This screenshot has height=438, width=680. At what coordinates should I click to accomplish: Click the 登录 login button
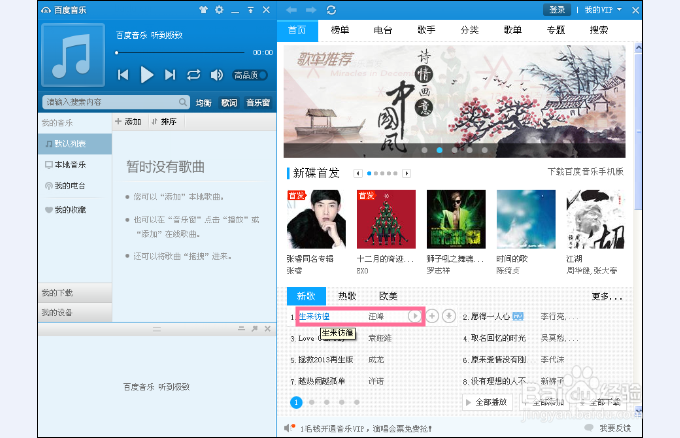[x=557, y=10]
